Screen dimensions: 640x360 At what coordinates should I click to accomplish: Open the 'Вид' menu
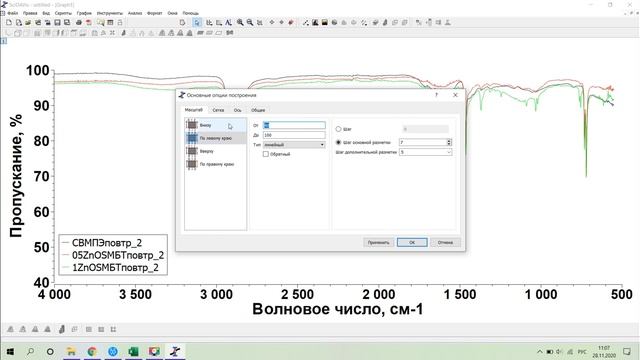tap(46, 13)
